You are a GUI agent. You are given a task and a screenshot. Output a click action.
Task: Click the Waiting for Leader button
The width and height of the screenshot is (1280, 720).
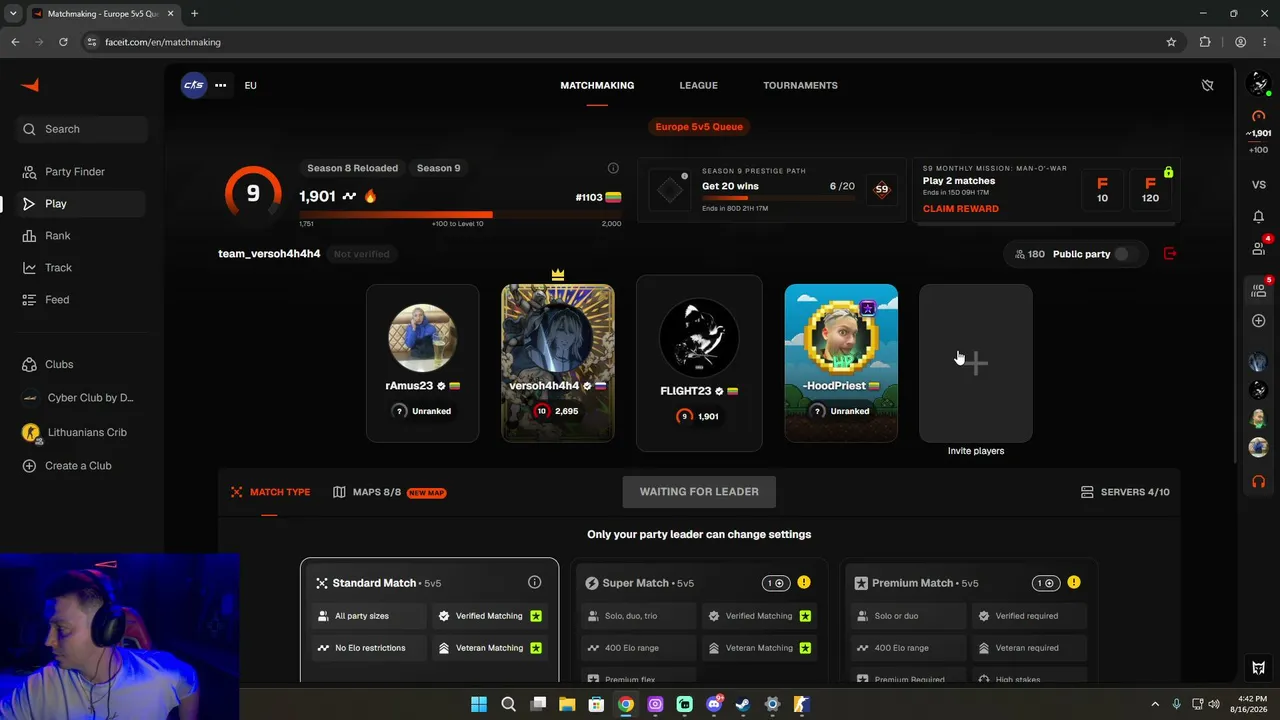(x=699, y=492)
